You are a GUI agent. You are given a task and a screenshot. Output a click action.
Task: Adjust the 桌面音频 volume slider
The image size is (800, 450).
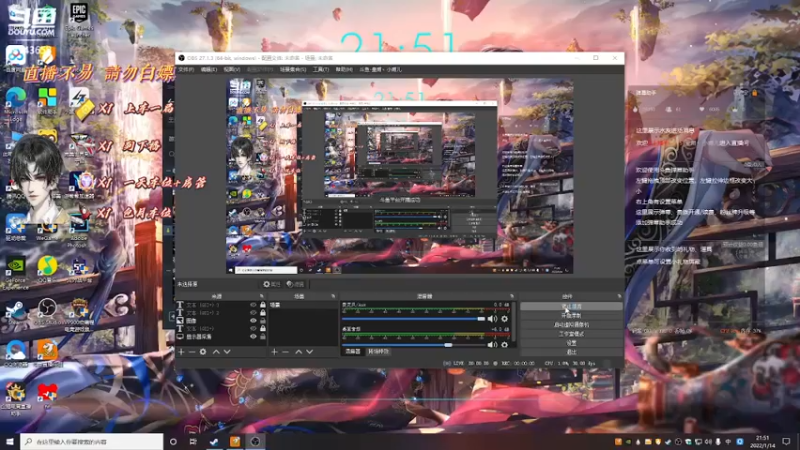414,345
